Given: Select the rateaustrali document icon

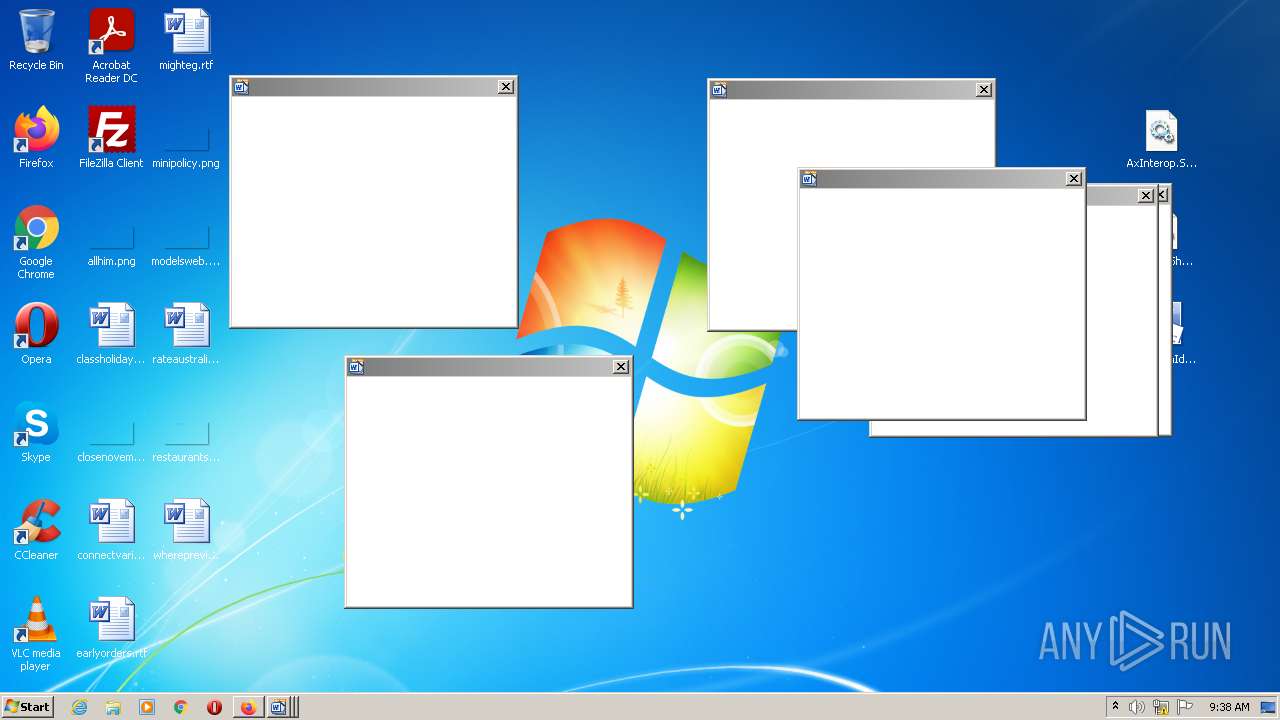Looking at the screenshot, I should [186, 334].
